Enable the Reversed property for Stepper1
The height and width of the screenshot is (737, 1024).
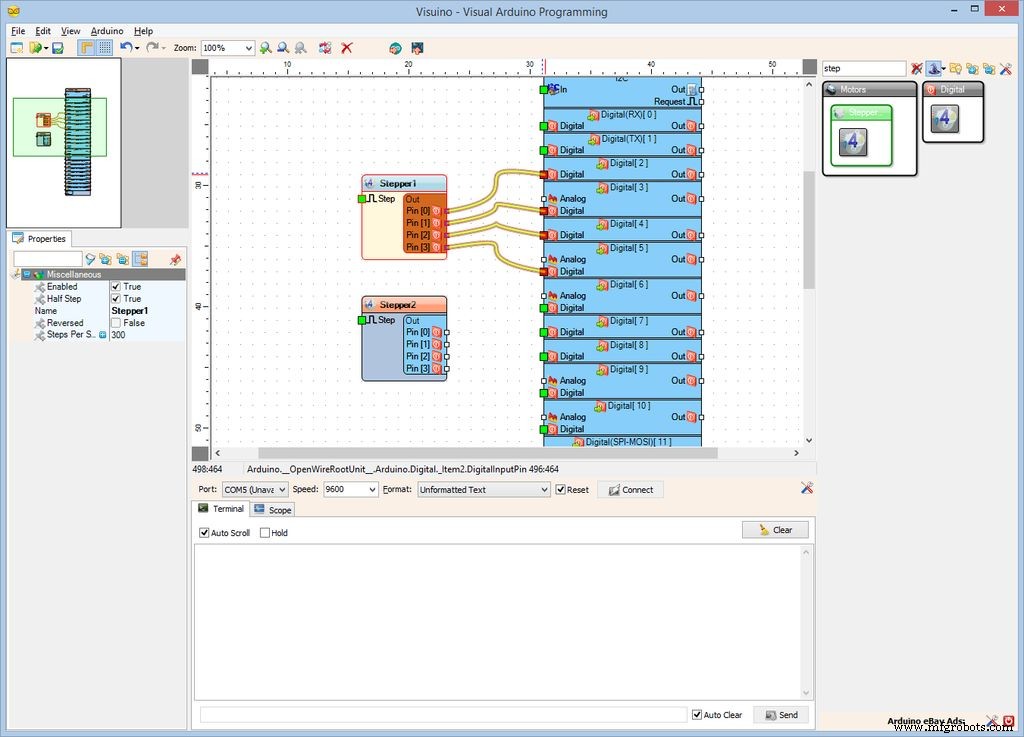click(117, 322)
